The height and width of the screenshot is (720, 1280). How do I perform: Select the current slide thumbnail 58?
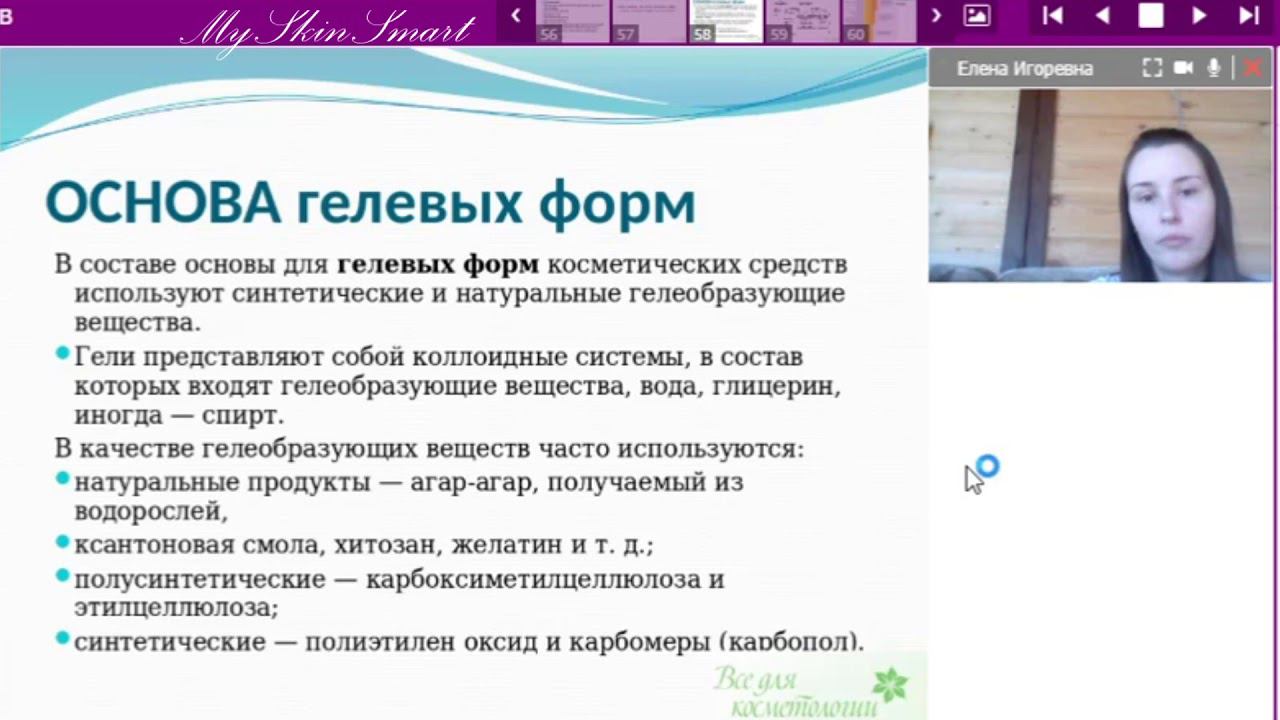point(725,21)
